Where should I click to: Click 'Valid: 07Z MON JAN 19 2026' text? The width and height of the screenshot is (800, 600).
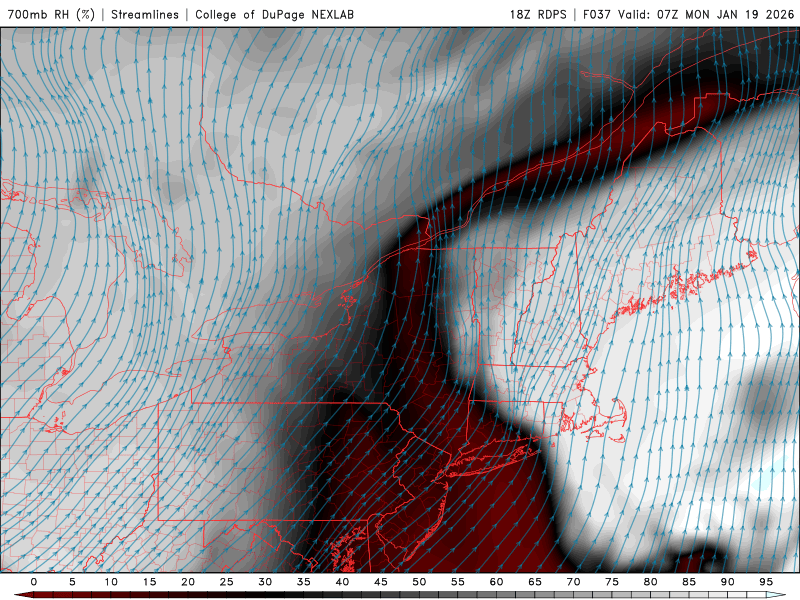[706, 14]
